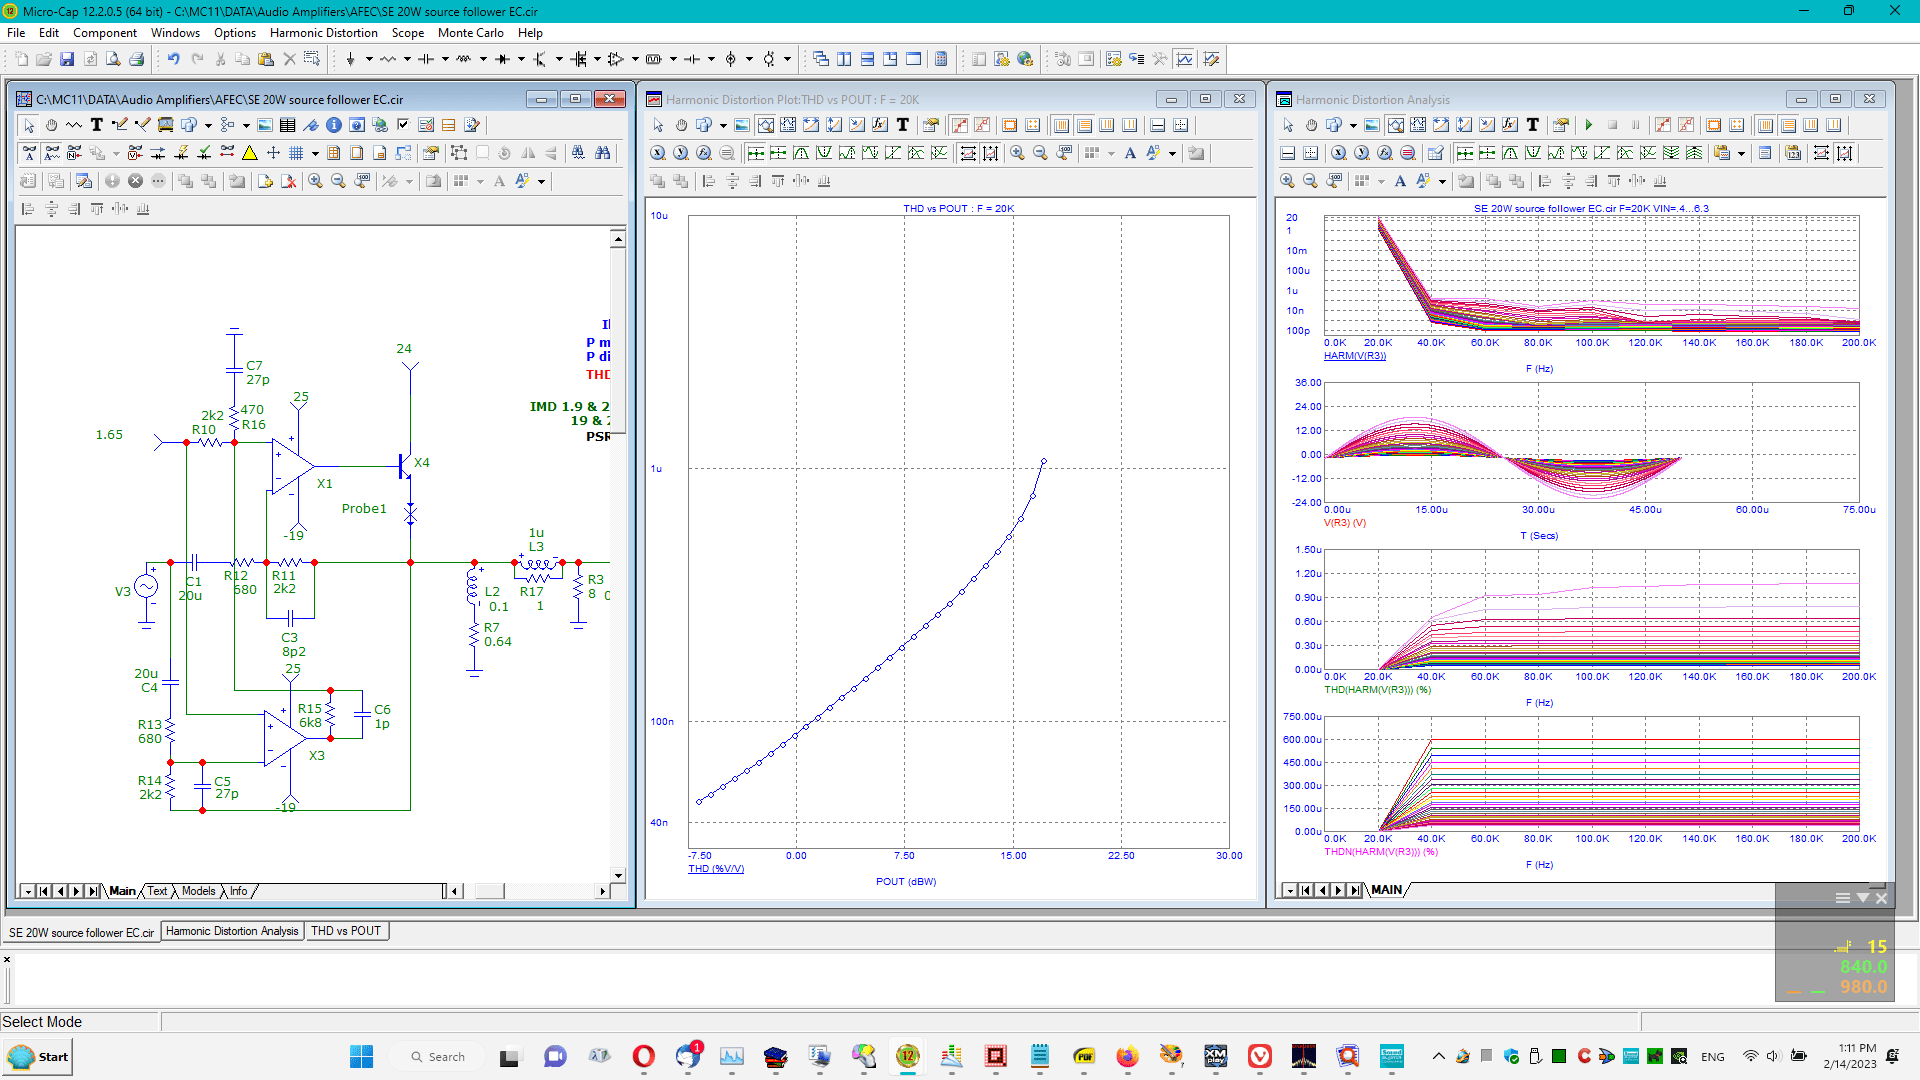This screenshot has height=1080, width=1920.
Task: Open Info mode in schematic toolbar
Action: click(x=334, y=125)
